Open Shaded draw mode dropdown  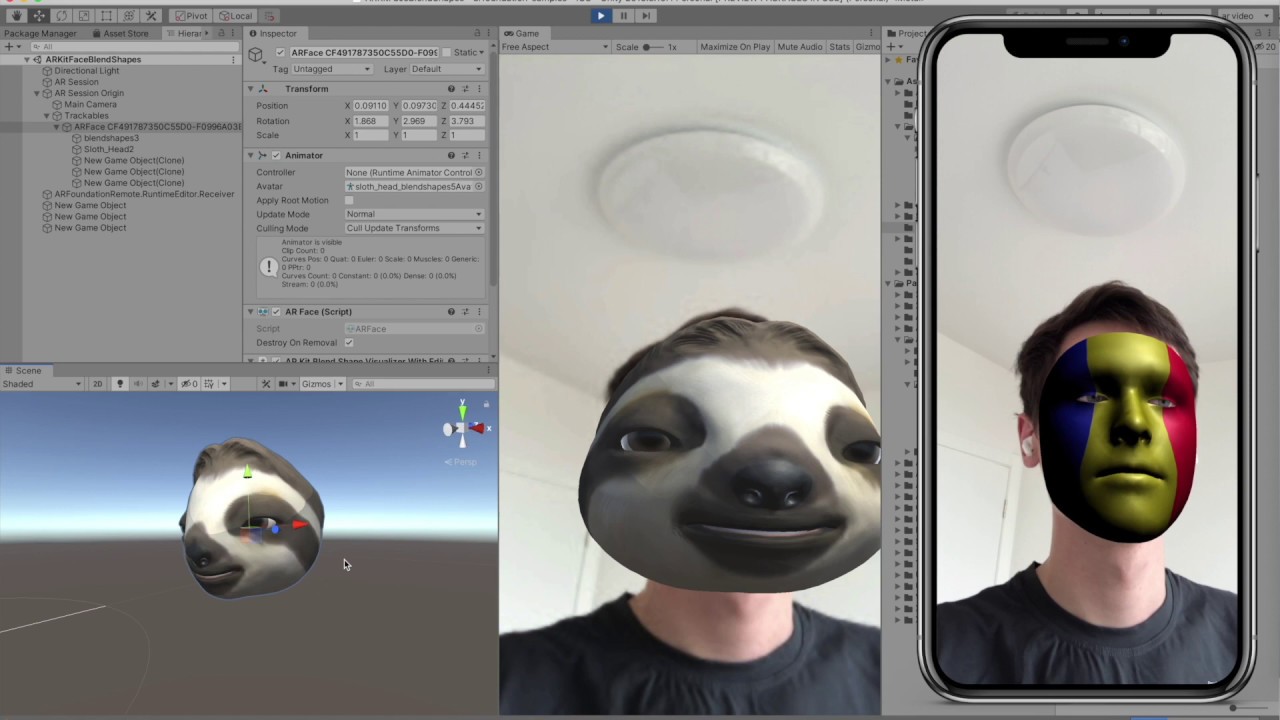point(42,384)
